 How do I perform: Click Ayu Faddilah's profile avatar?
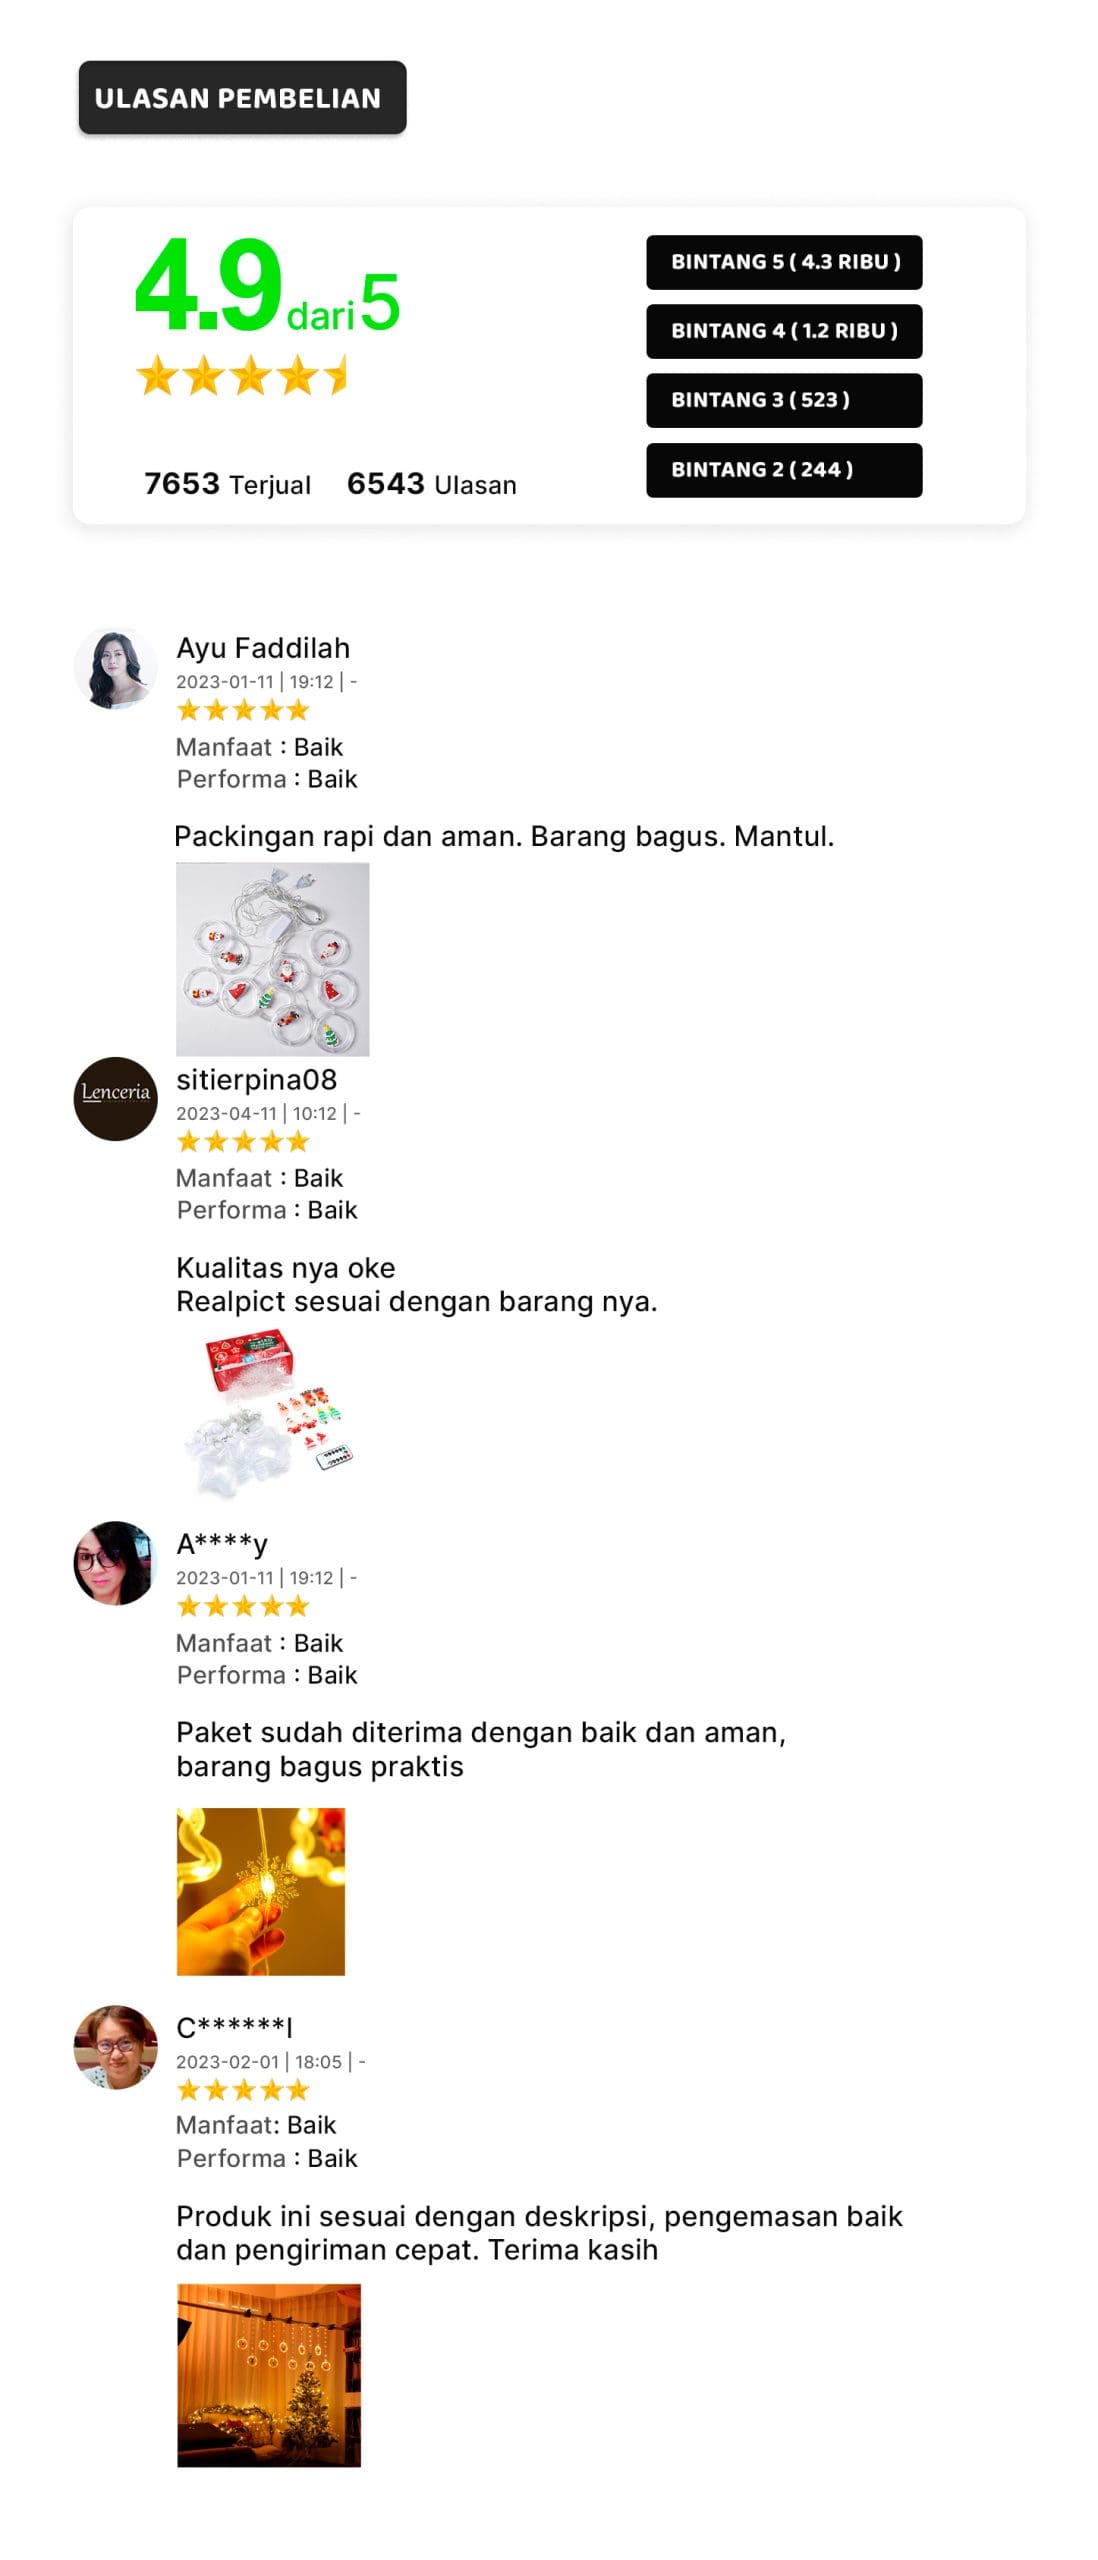pyautogui.click(x=115, y=668)
